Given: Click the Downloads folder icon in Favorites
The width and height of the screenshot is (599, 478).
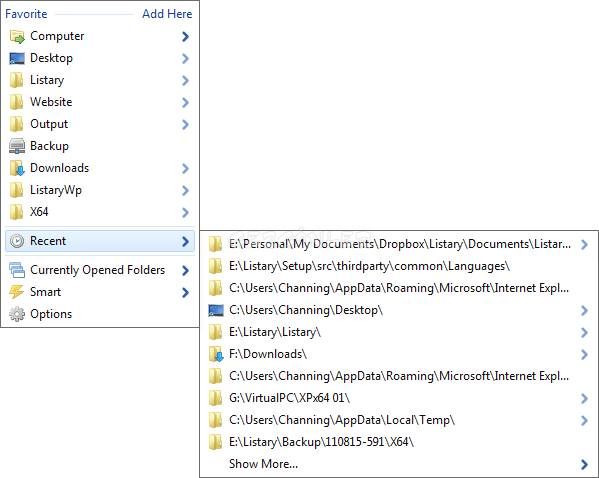Looking at the screenshot, I should click(x=17, y=168).
